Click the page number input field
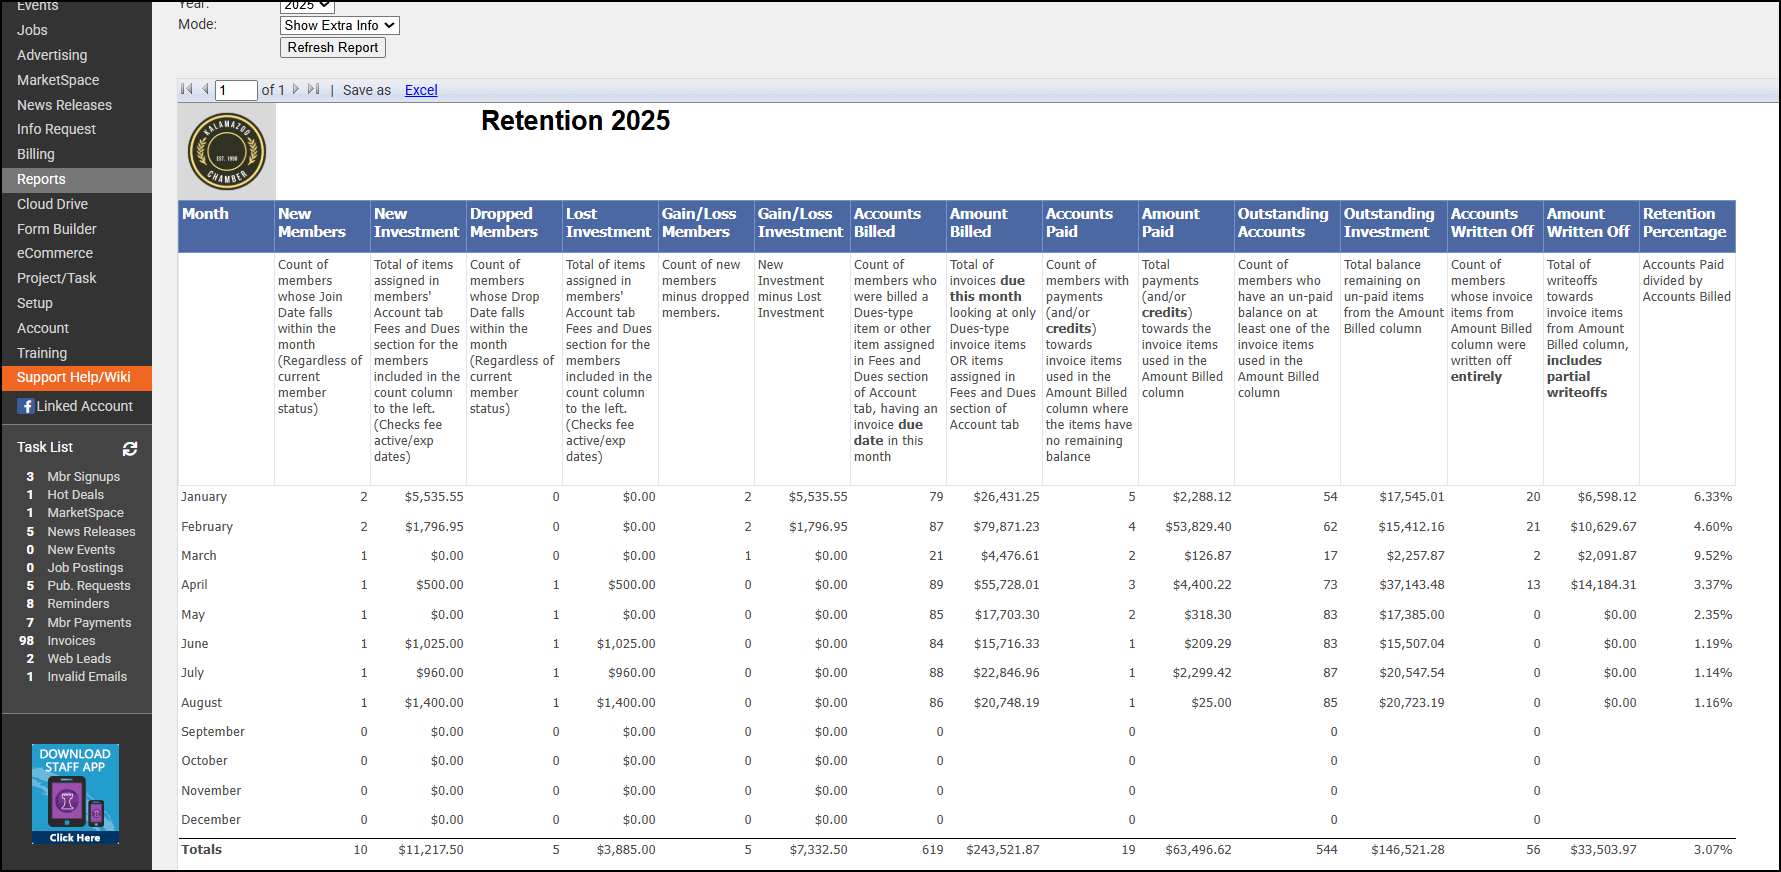Image resolution: width=1781 pixels, height=872 pixels. tap(236, 90)
